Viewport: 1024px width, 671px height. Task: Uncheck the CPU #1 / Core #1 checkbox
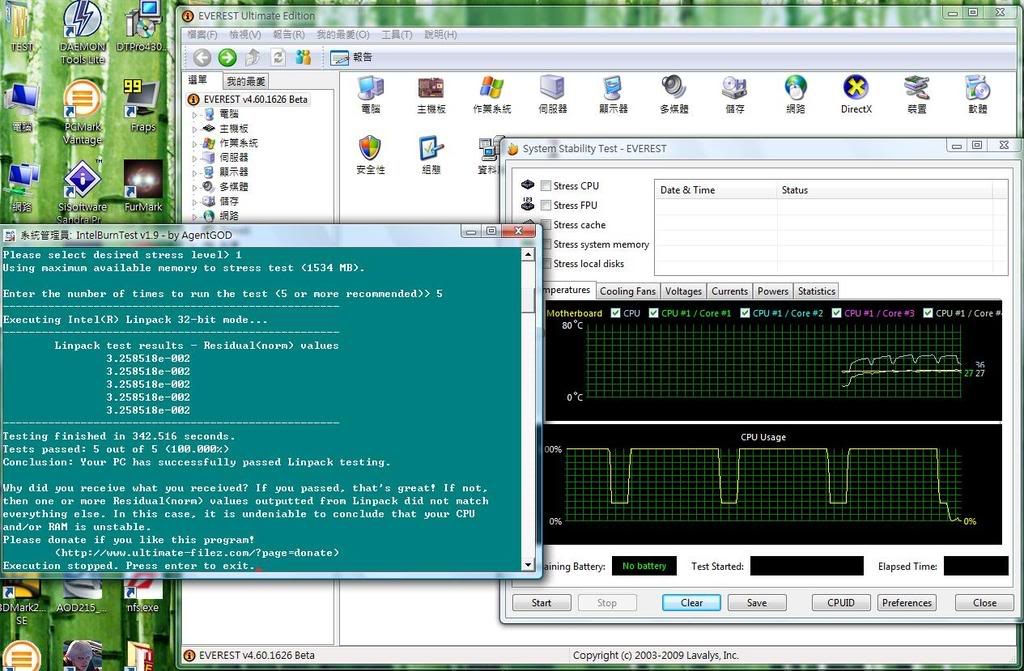click(653, 313)
